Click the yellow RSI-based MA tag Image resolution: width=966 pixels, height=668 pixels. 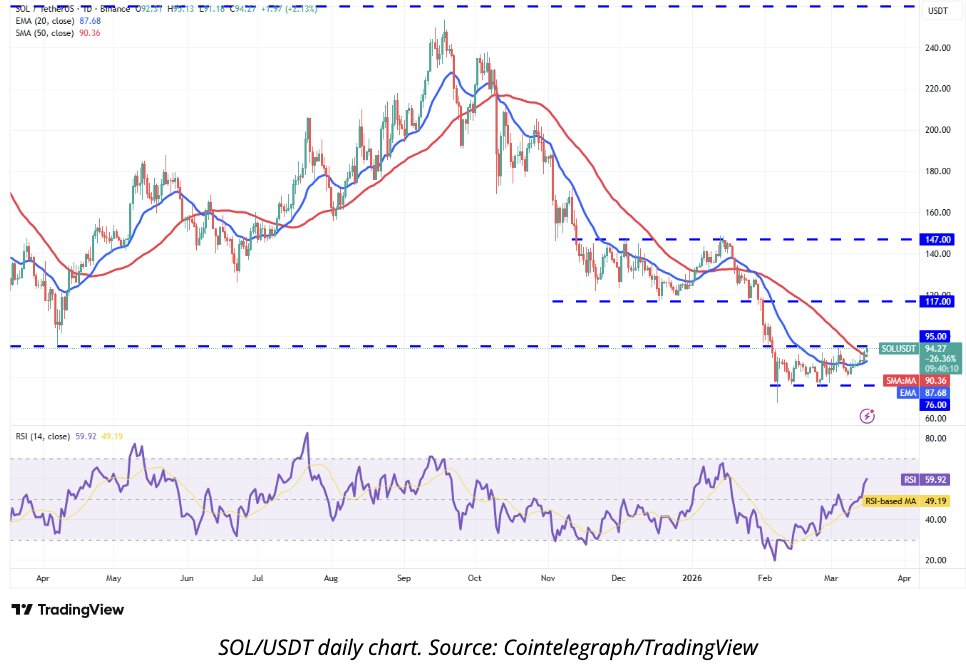click(x=890, y=502)
